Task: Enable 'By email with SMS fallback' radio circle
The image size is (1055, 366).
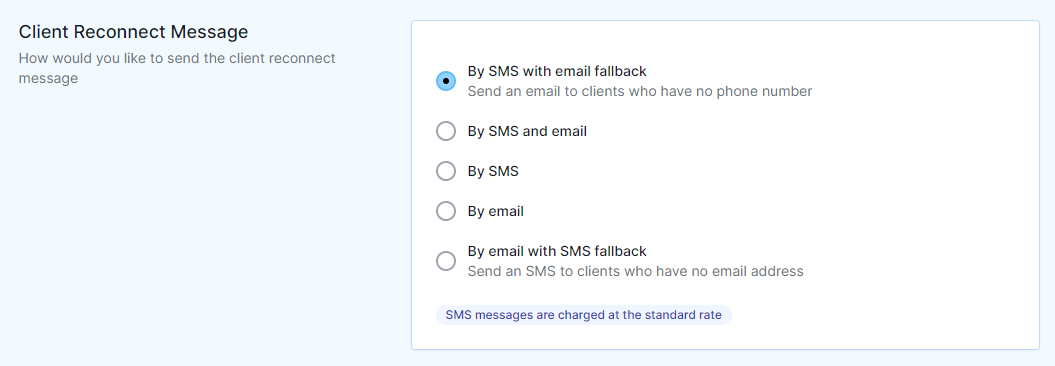Action: 446,261
